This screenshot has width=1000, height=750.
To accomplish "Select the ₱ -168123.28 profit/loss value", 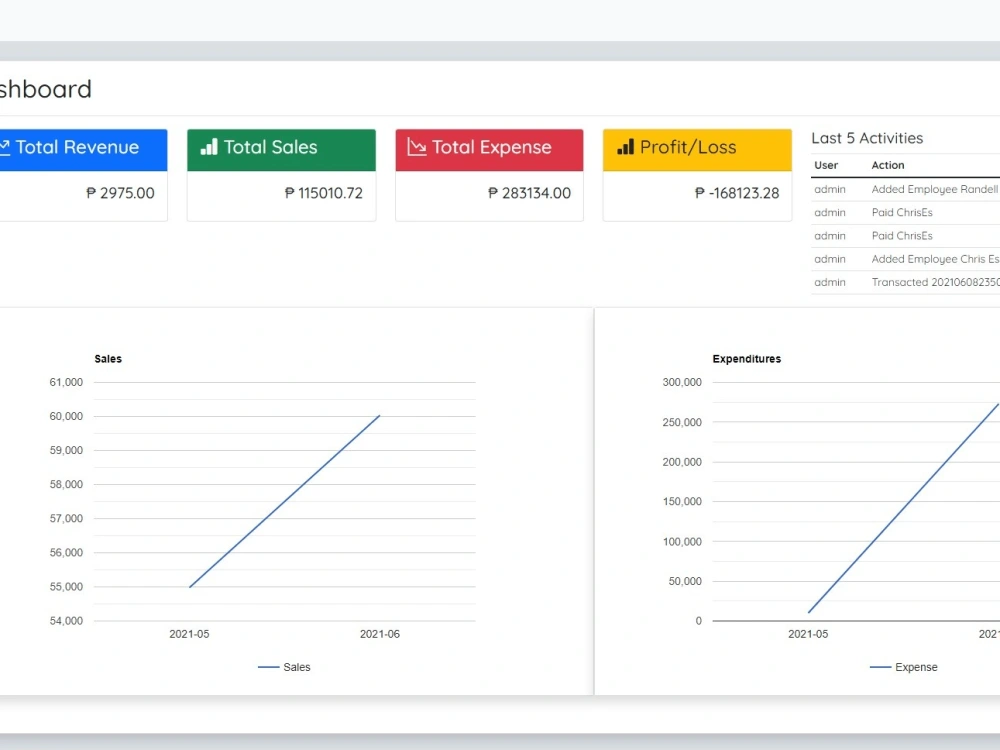I will (x=737, y=193).
